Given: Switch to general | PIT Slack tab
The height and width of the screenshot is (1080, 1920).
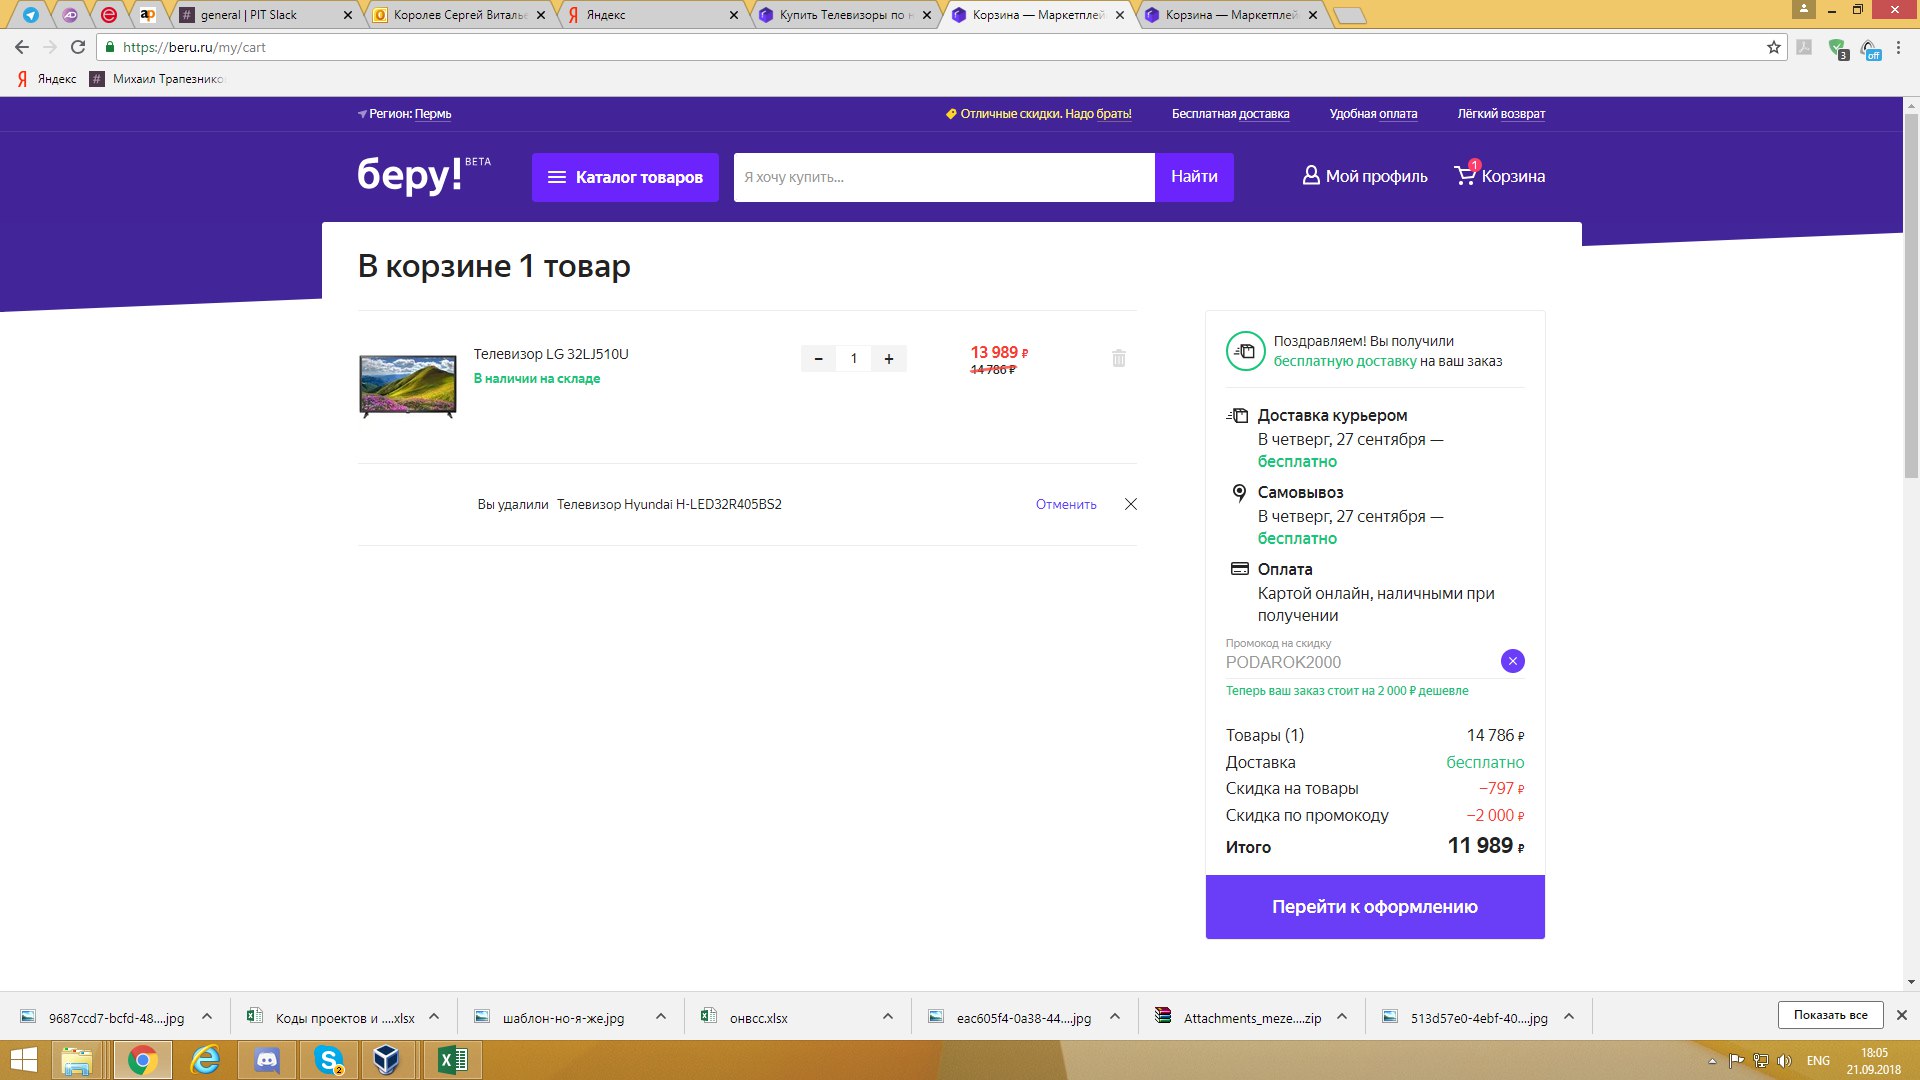Looking at the screenshot, I should click(262, 15).
